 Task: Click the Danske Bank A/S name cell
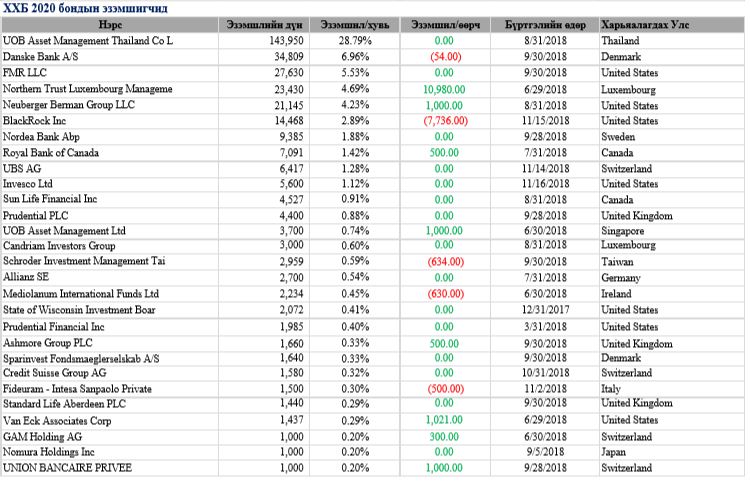pos(46,57)
